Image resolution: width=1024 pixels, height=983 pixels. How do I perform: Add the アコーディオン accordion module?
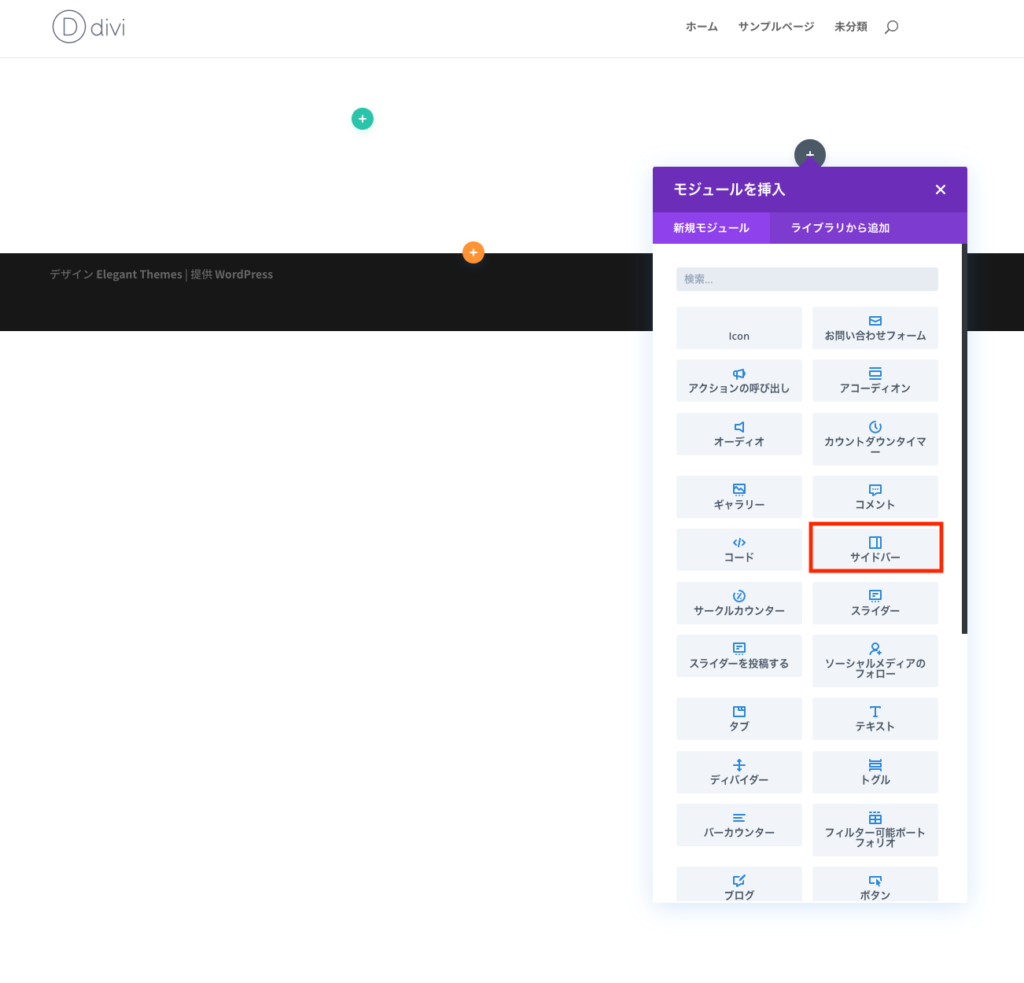tap(874, 381)
